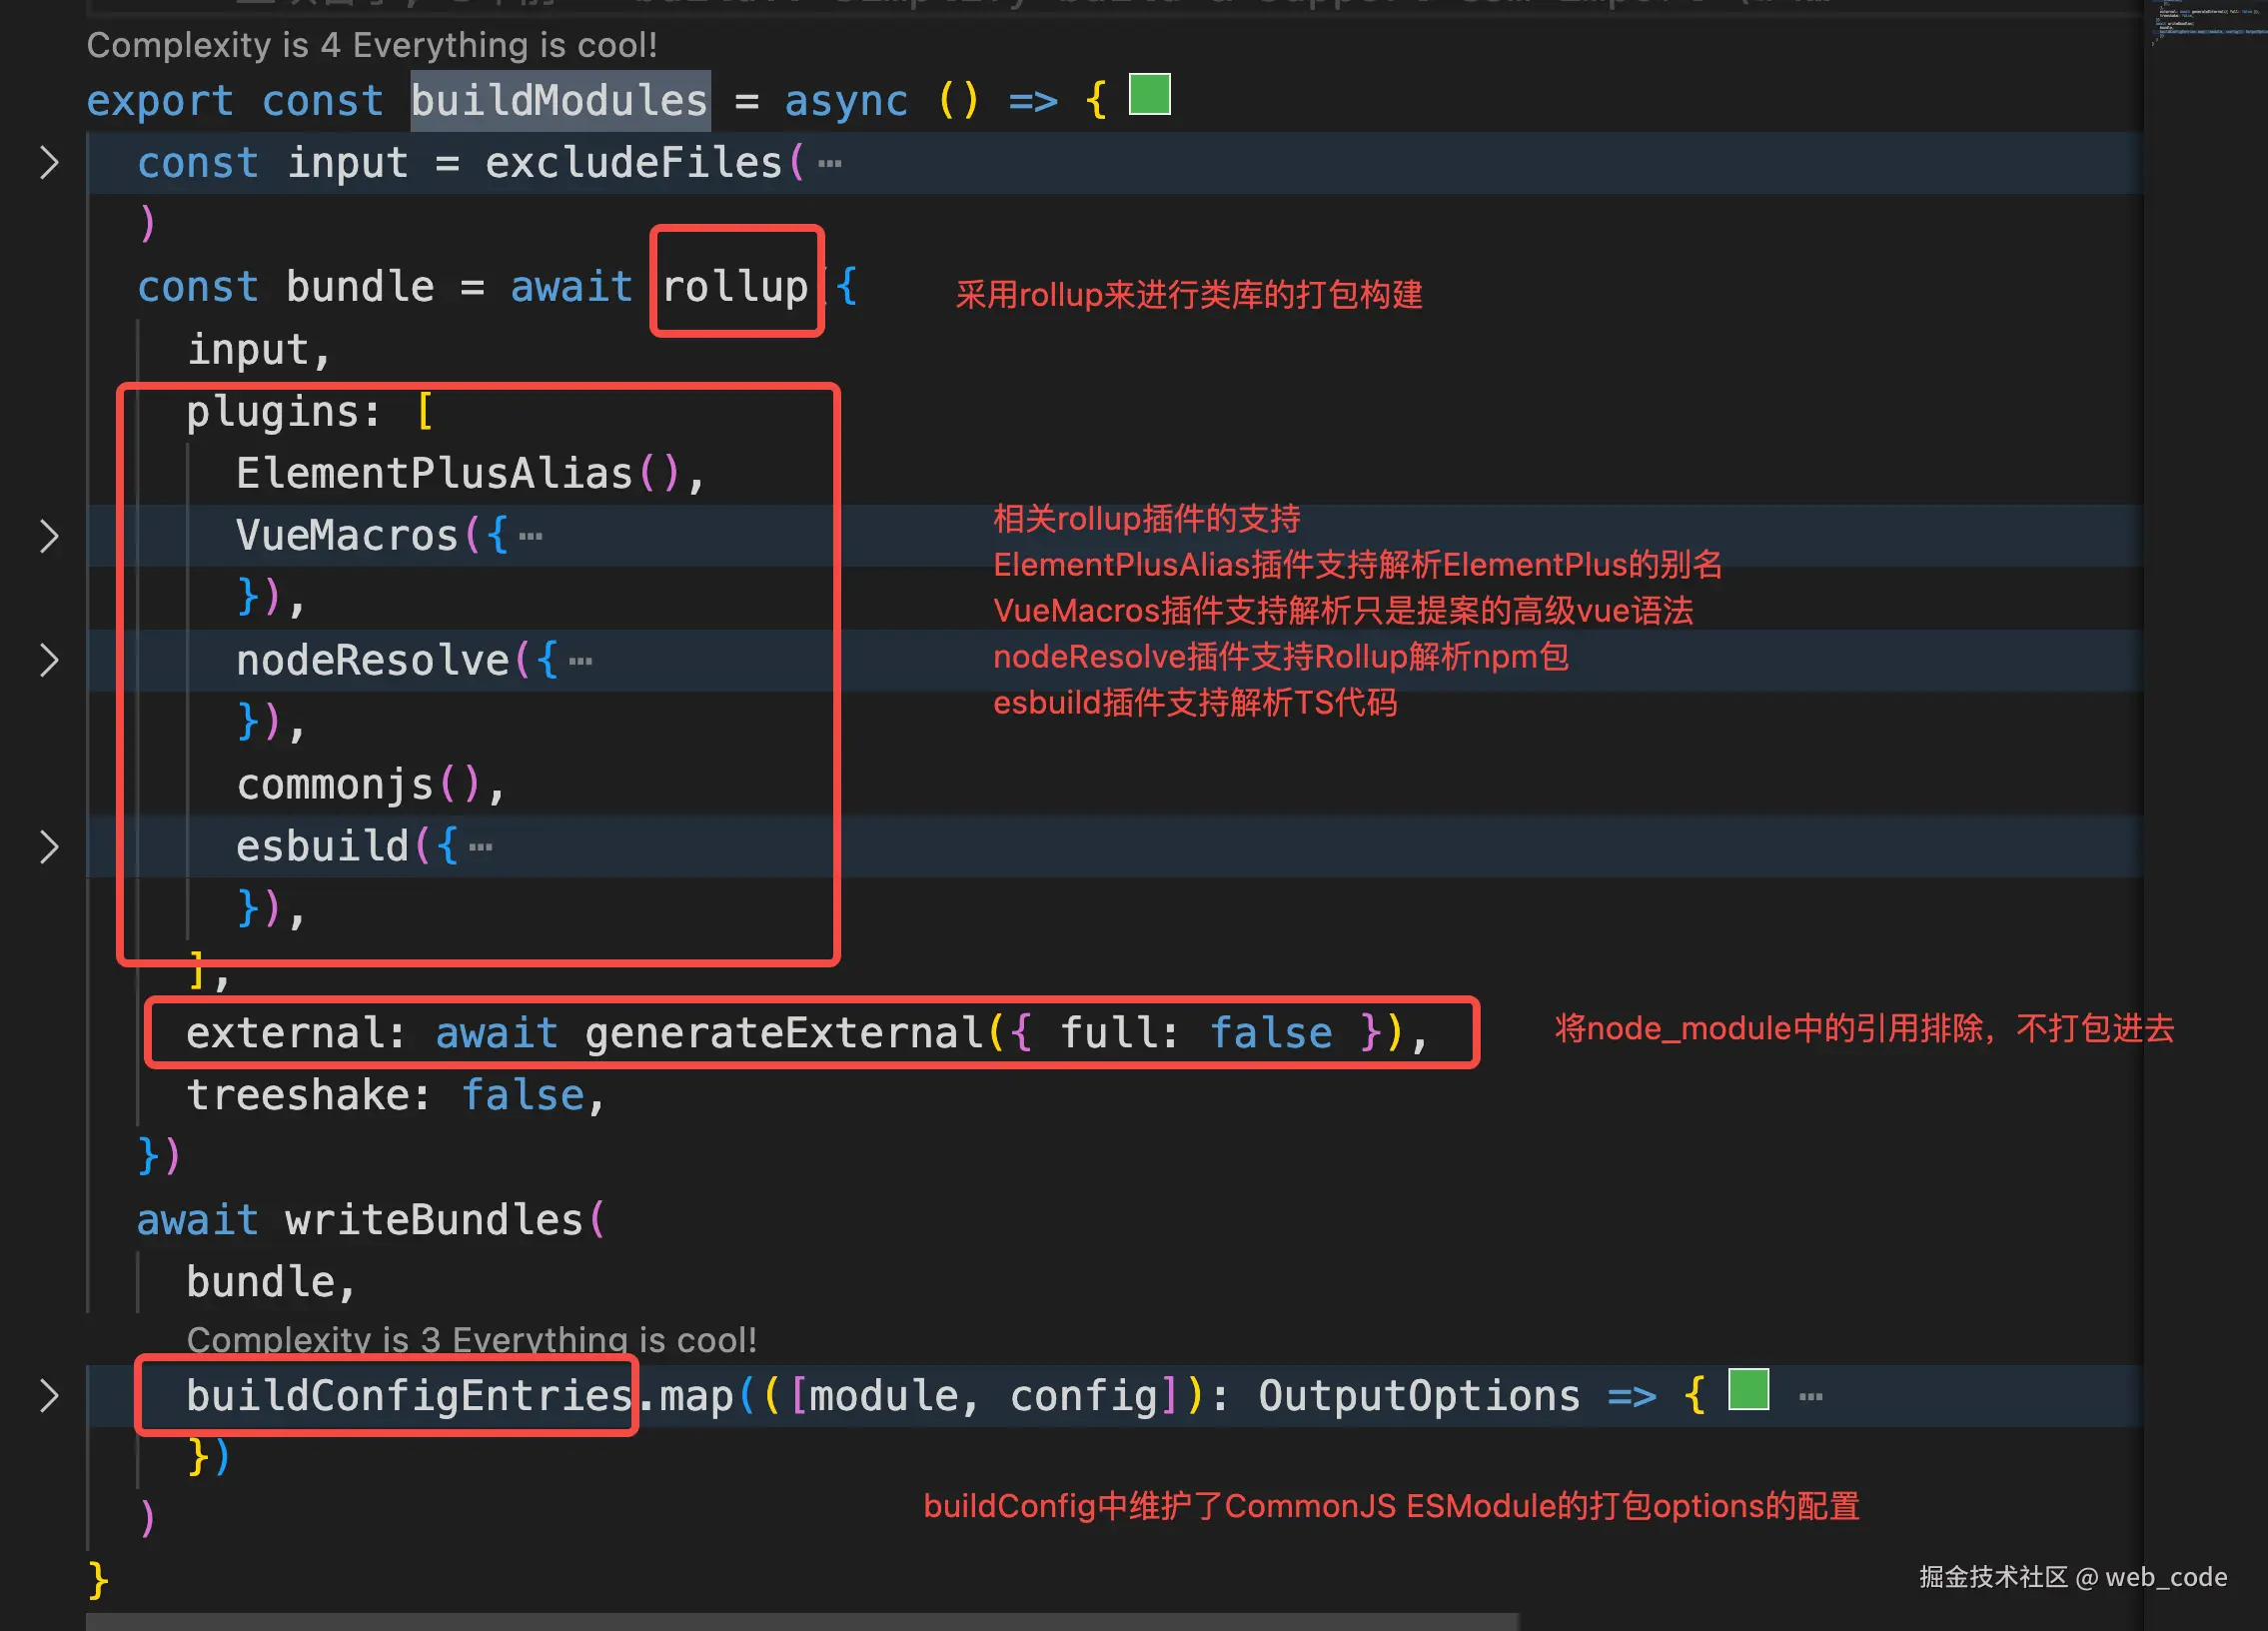The height and width of the screenshot is (1631, 2268).
Task: Expand the folded VueMacros block chevron
Action: 48,536
